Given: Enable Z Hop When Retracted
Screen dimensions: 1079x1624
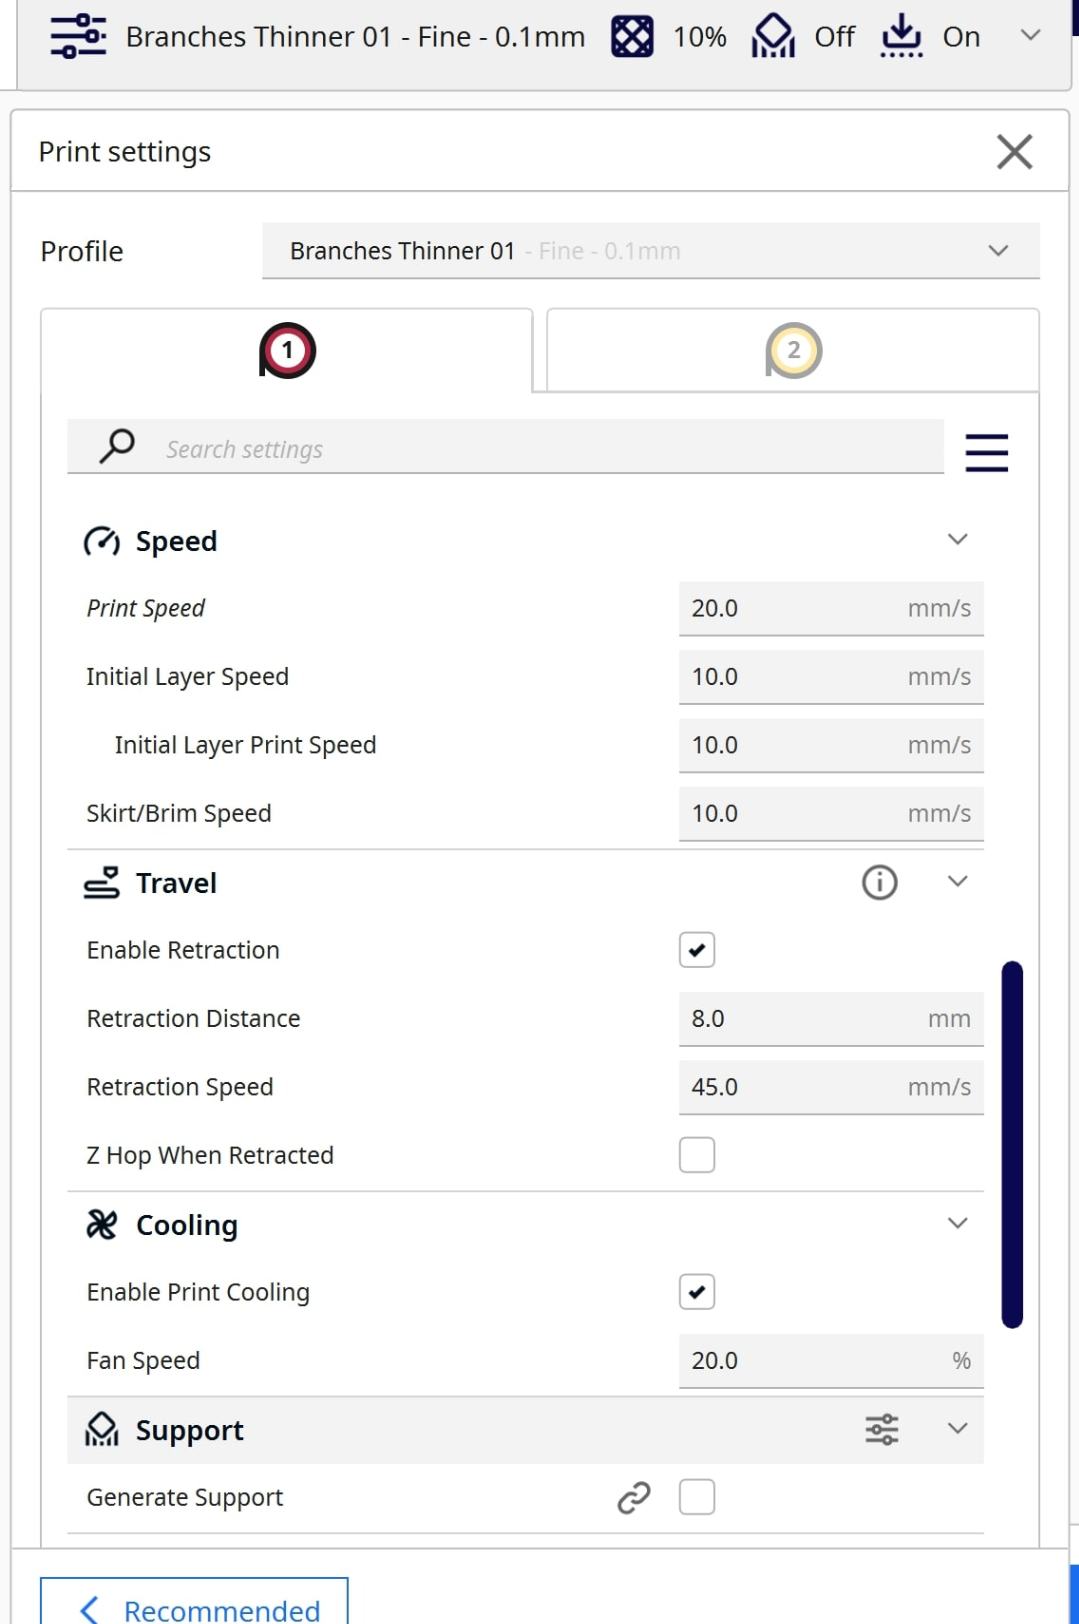Looking at the screenshot, I should pyautogui.click(x=697, y=1155).
